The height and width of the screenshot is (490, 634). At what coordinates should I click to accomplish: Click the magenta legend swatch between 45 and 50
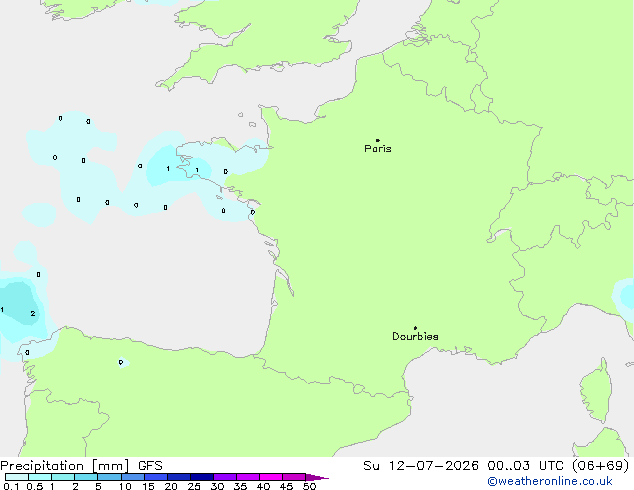pos(294,477)
